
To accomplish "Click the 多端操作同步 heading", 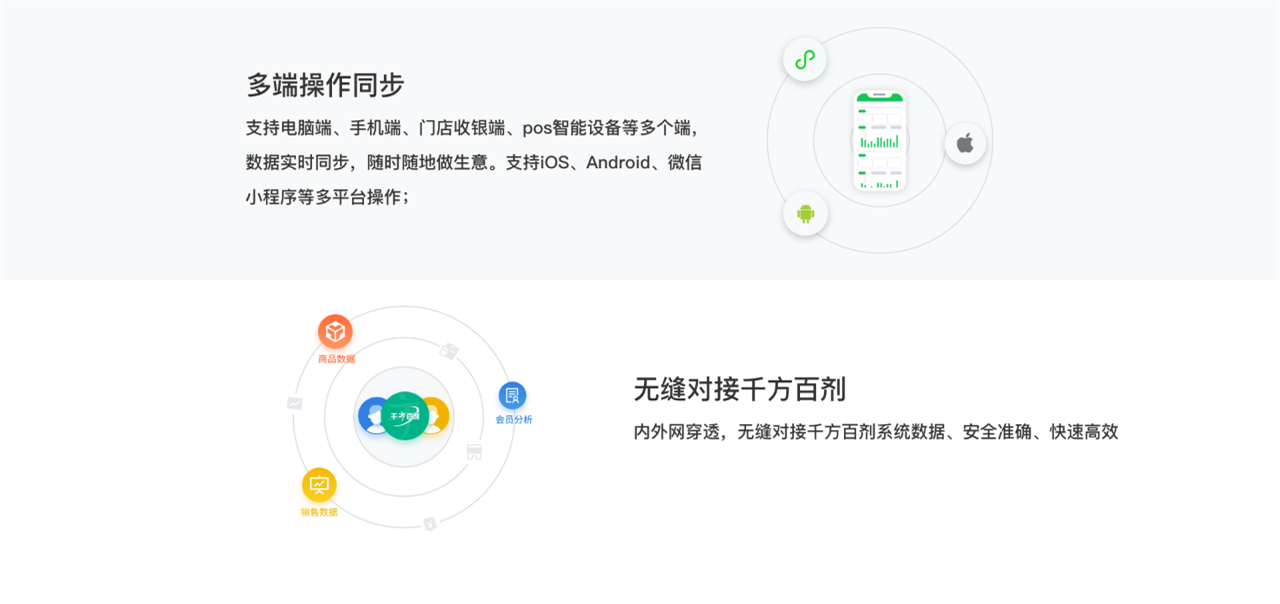I will [325, 85].
